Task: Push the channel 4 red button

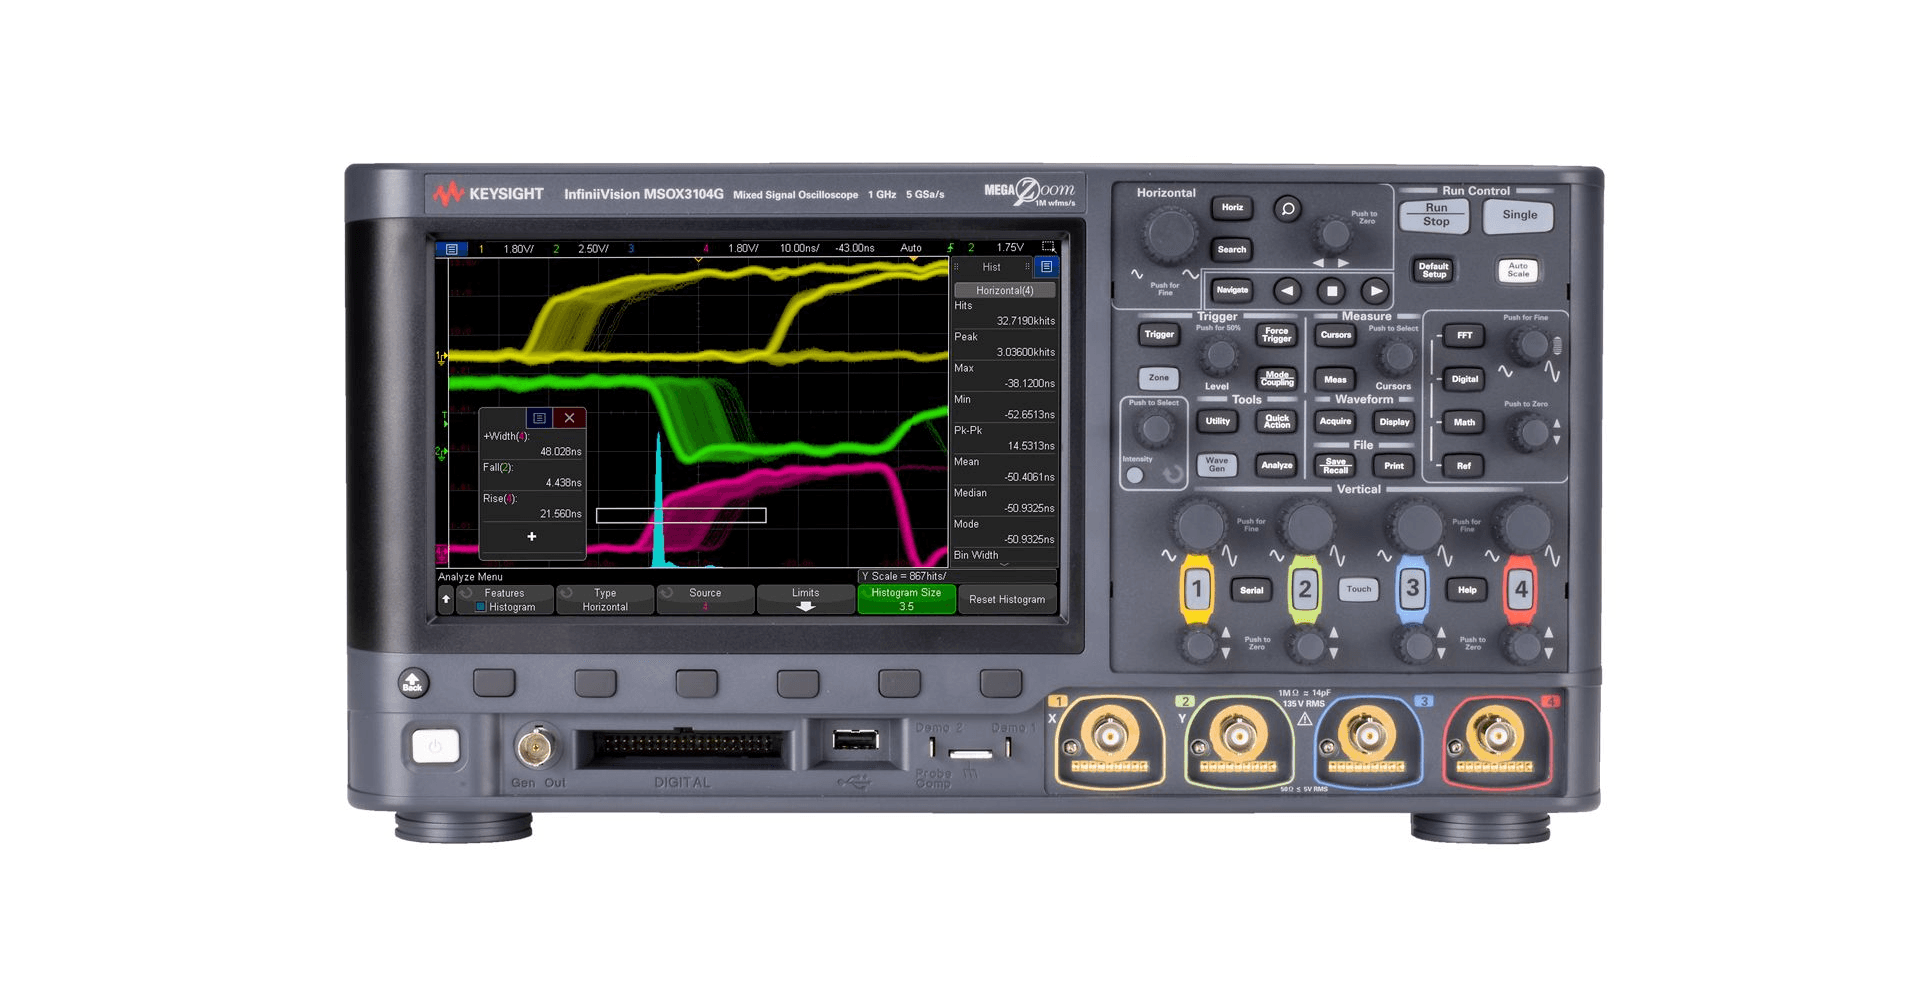Action: [1520, 589]
